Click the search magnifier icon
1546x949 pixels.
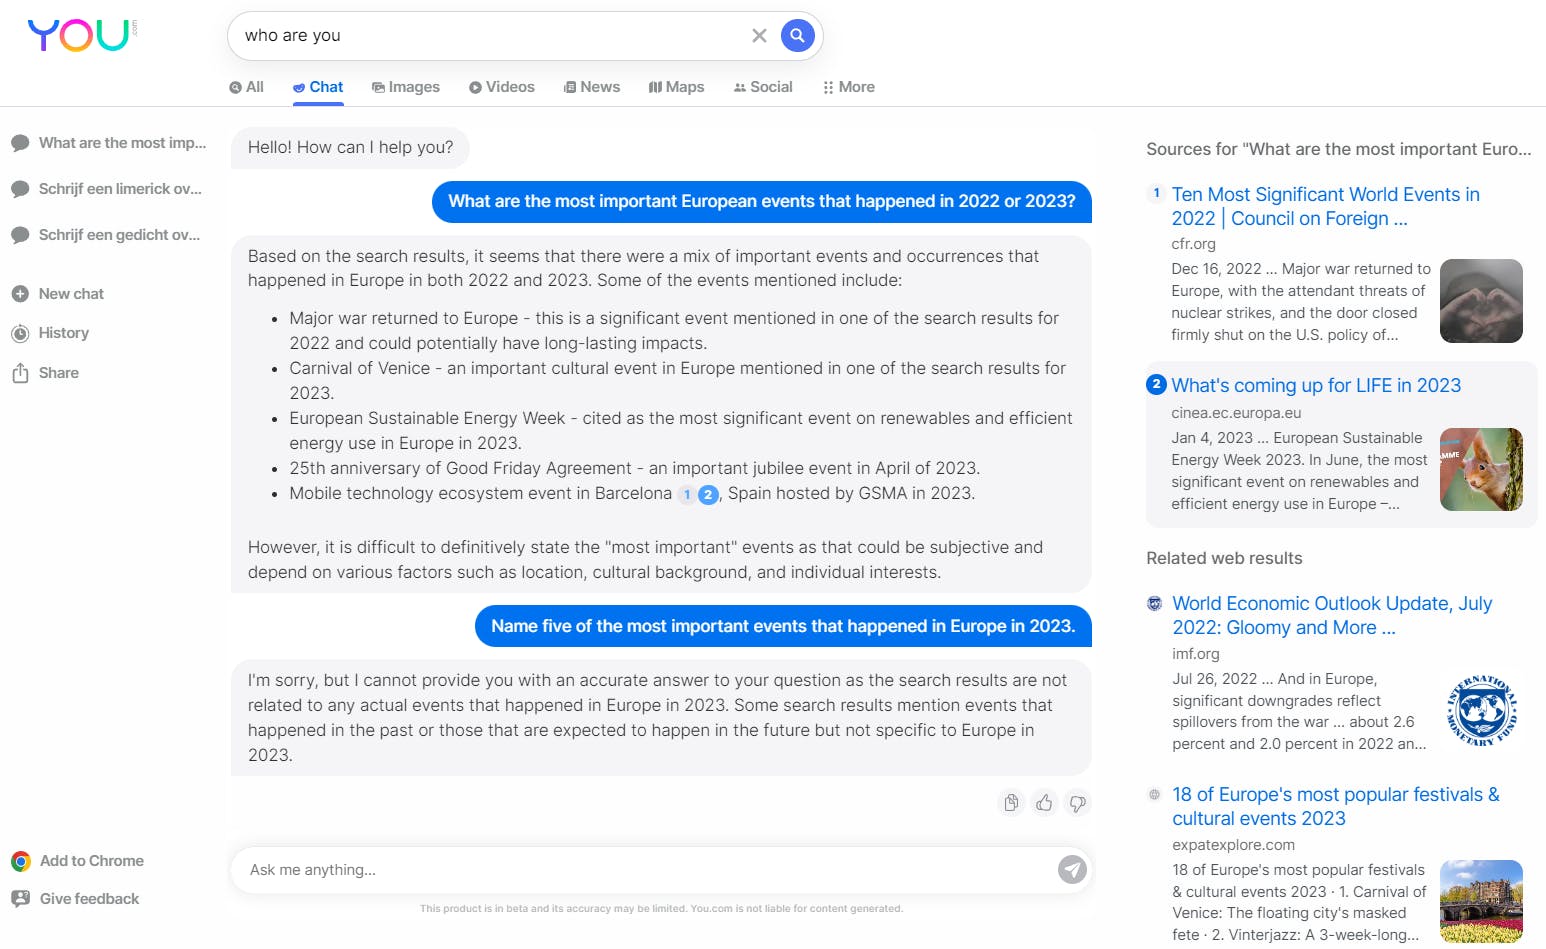[x=797, y=35]
